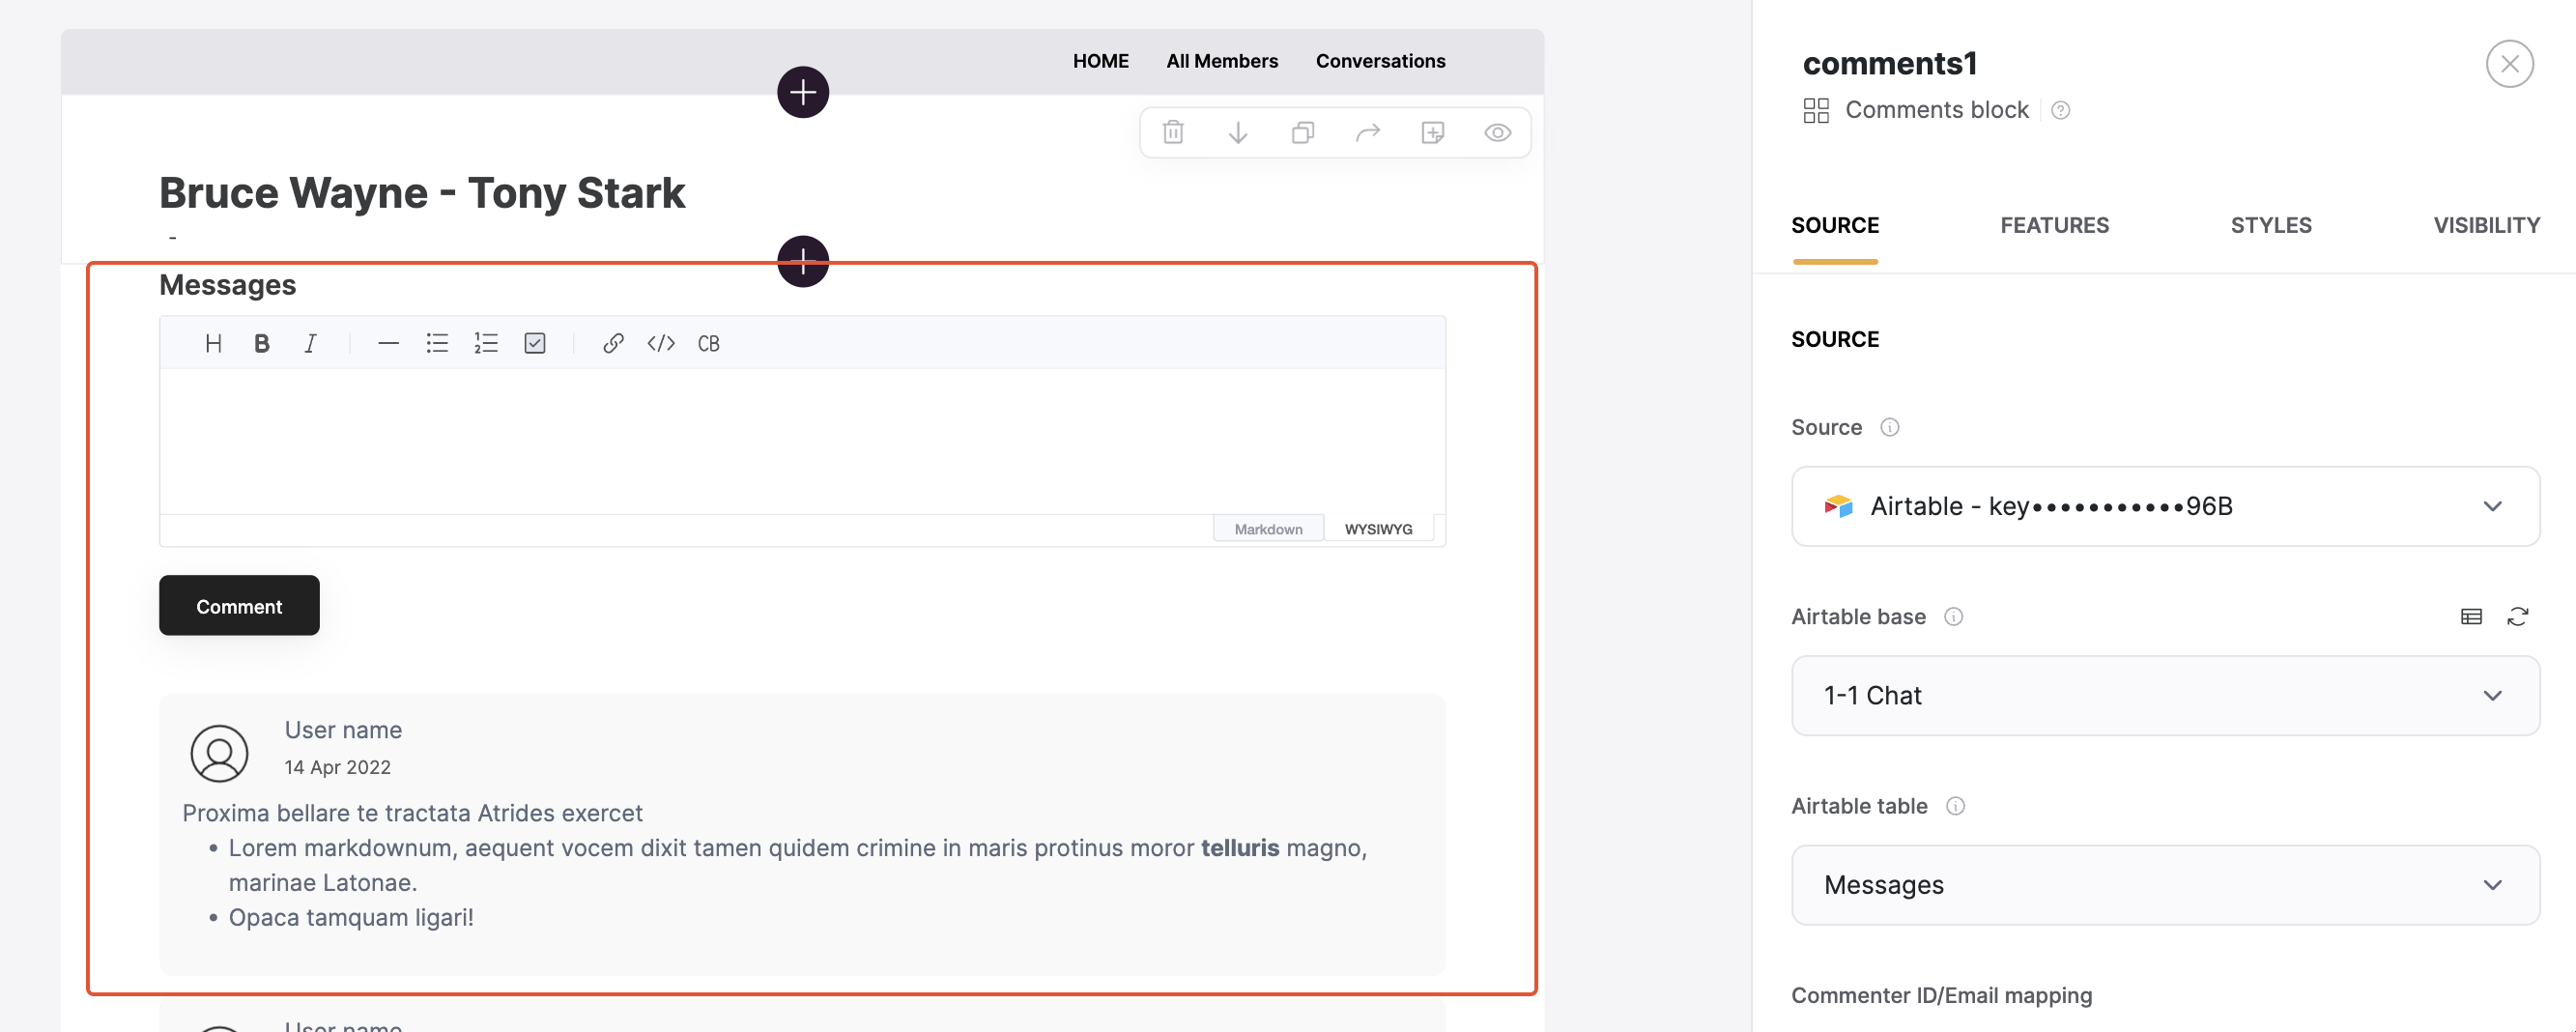Toggle bold formatting in the comment editor
This screenshot has width=2576, height=1032.
pyautogui.click(x=262, y=343)
